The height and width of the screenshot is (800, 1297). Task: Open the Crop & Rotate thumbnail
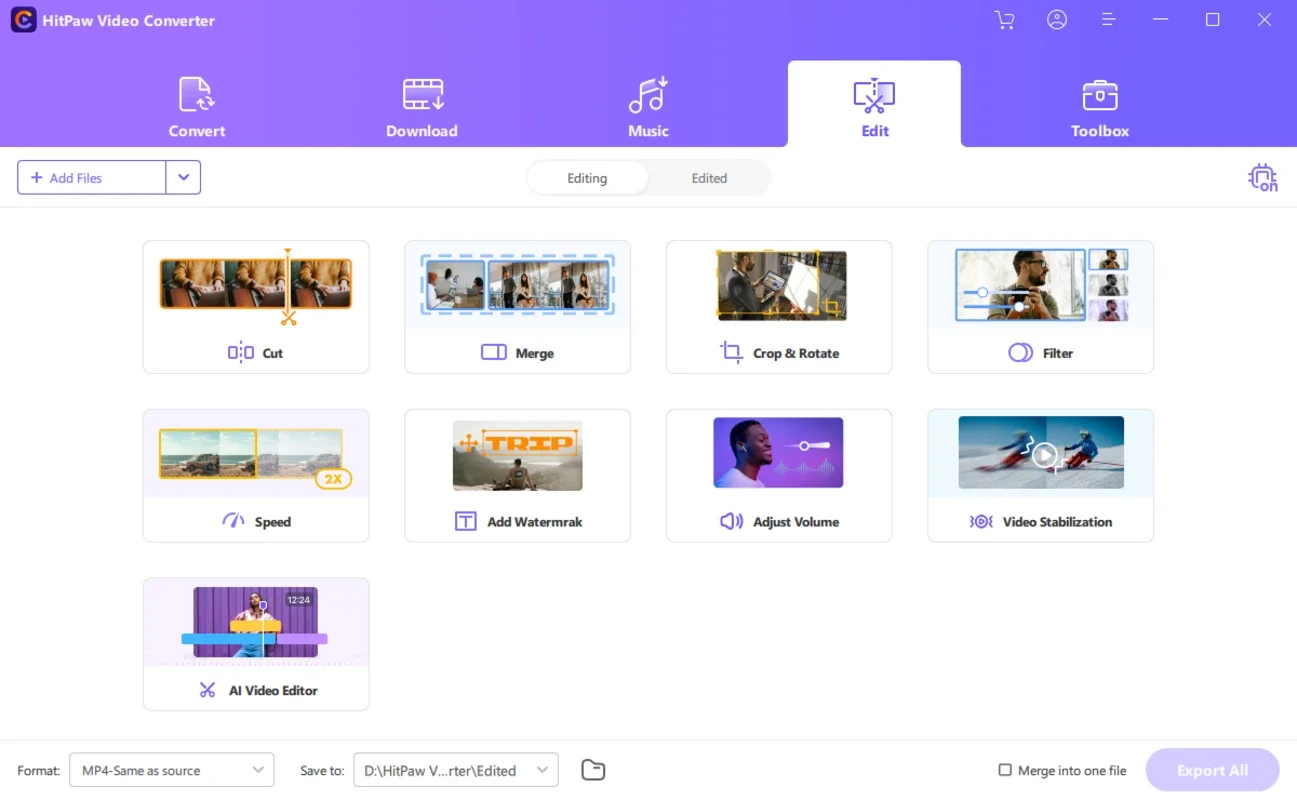[x=781, y=285]
